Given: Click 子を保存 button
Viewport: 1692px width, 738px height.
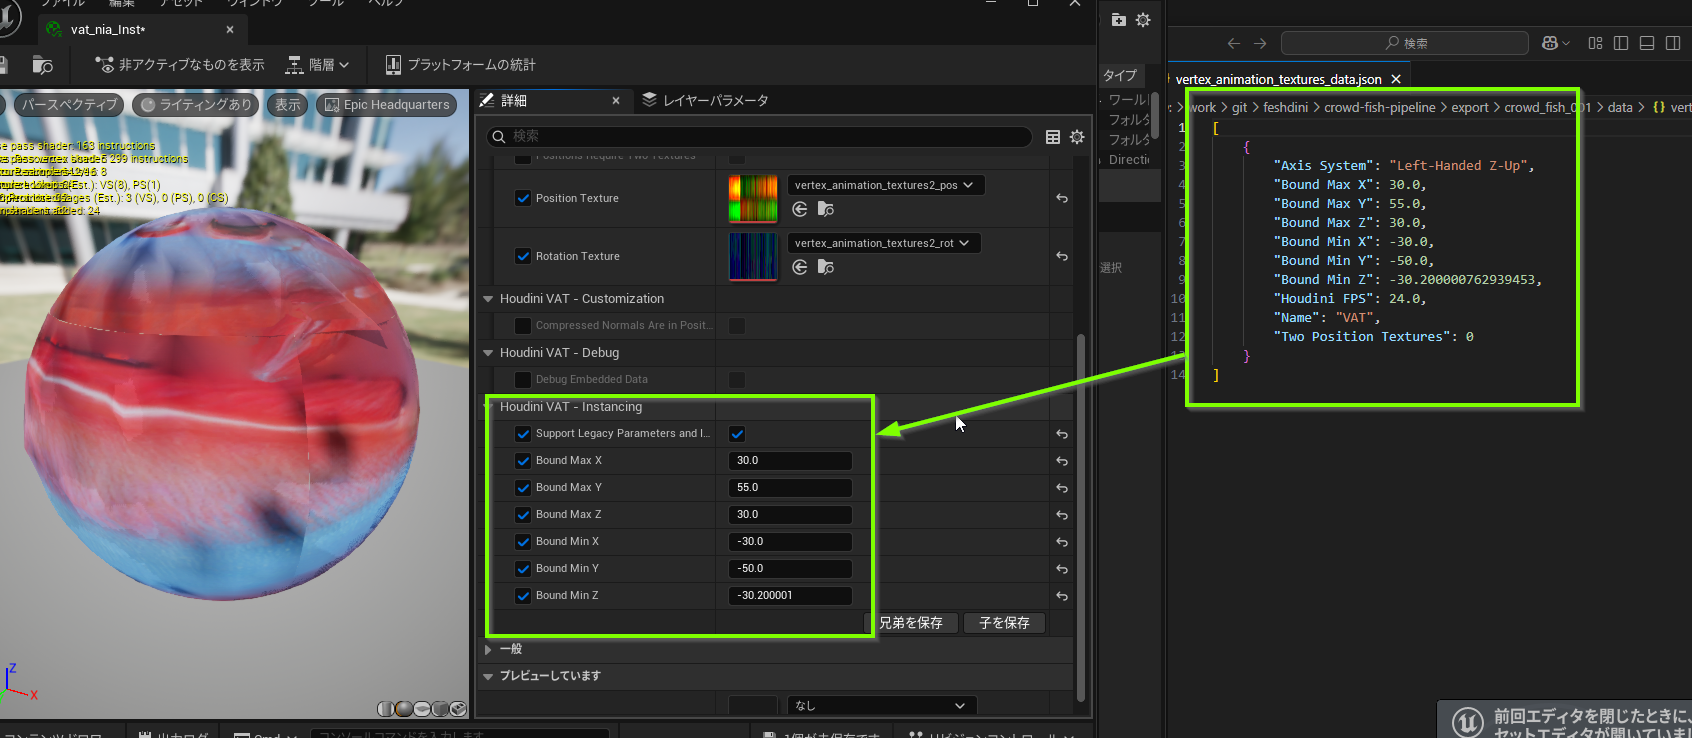Looking at the screenshot, I should [1004, 623].
